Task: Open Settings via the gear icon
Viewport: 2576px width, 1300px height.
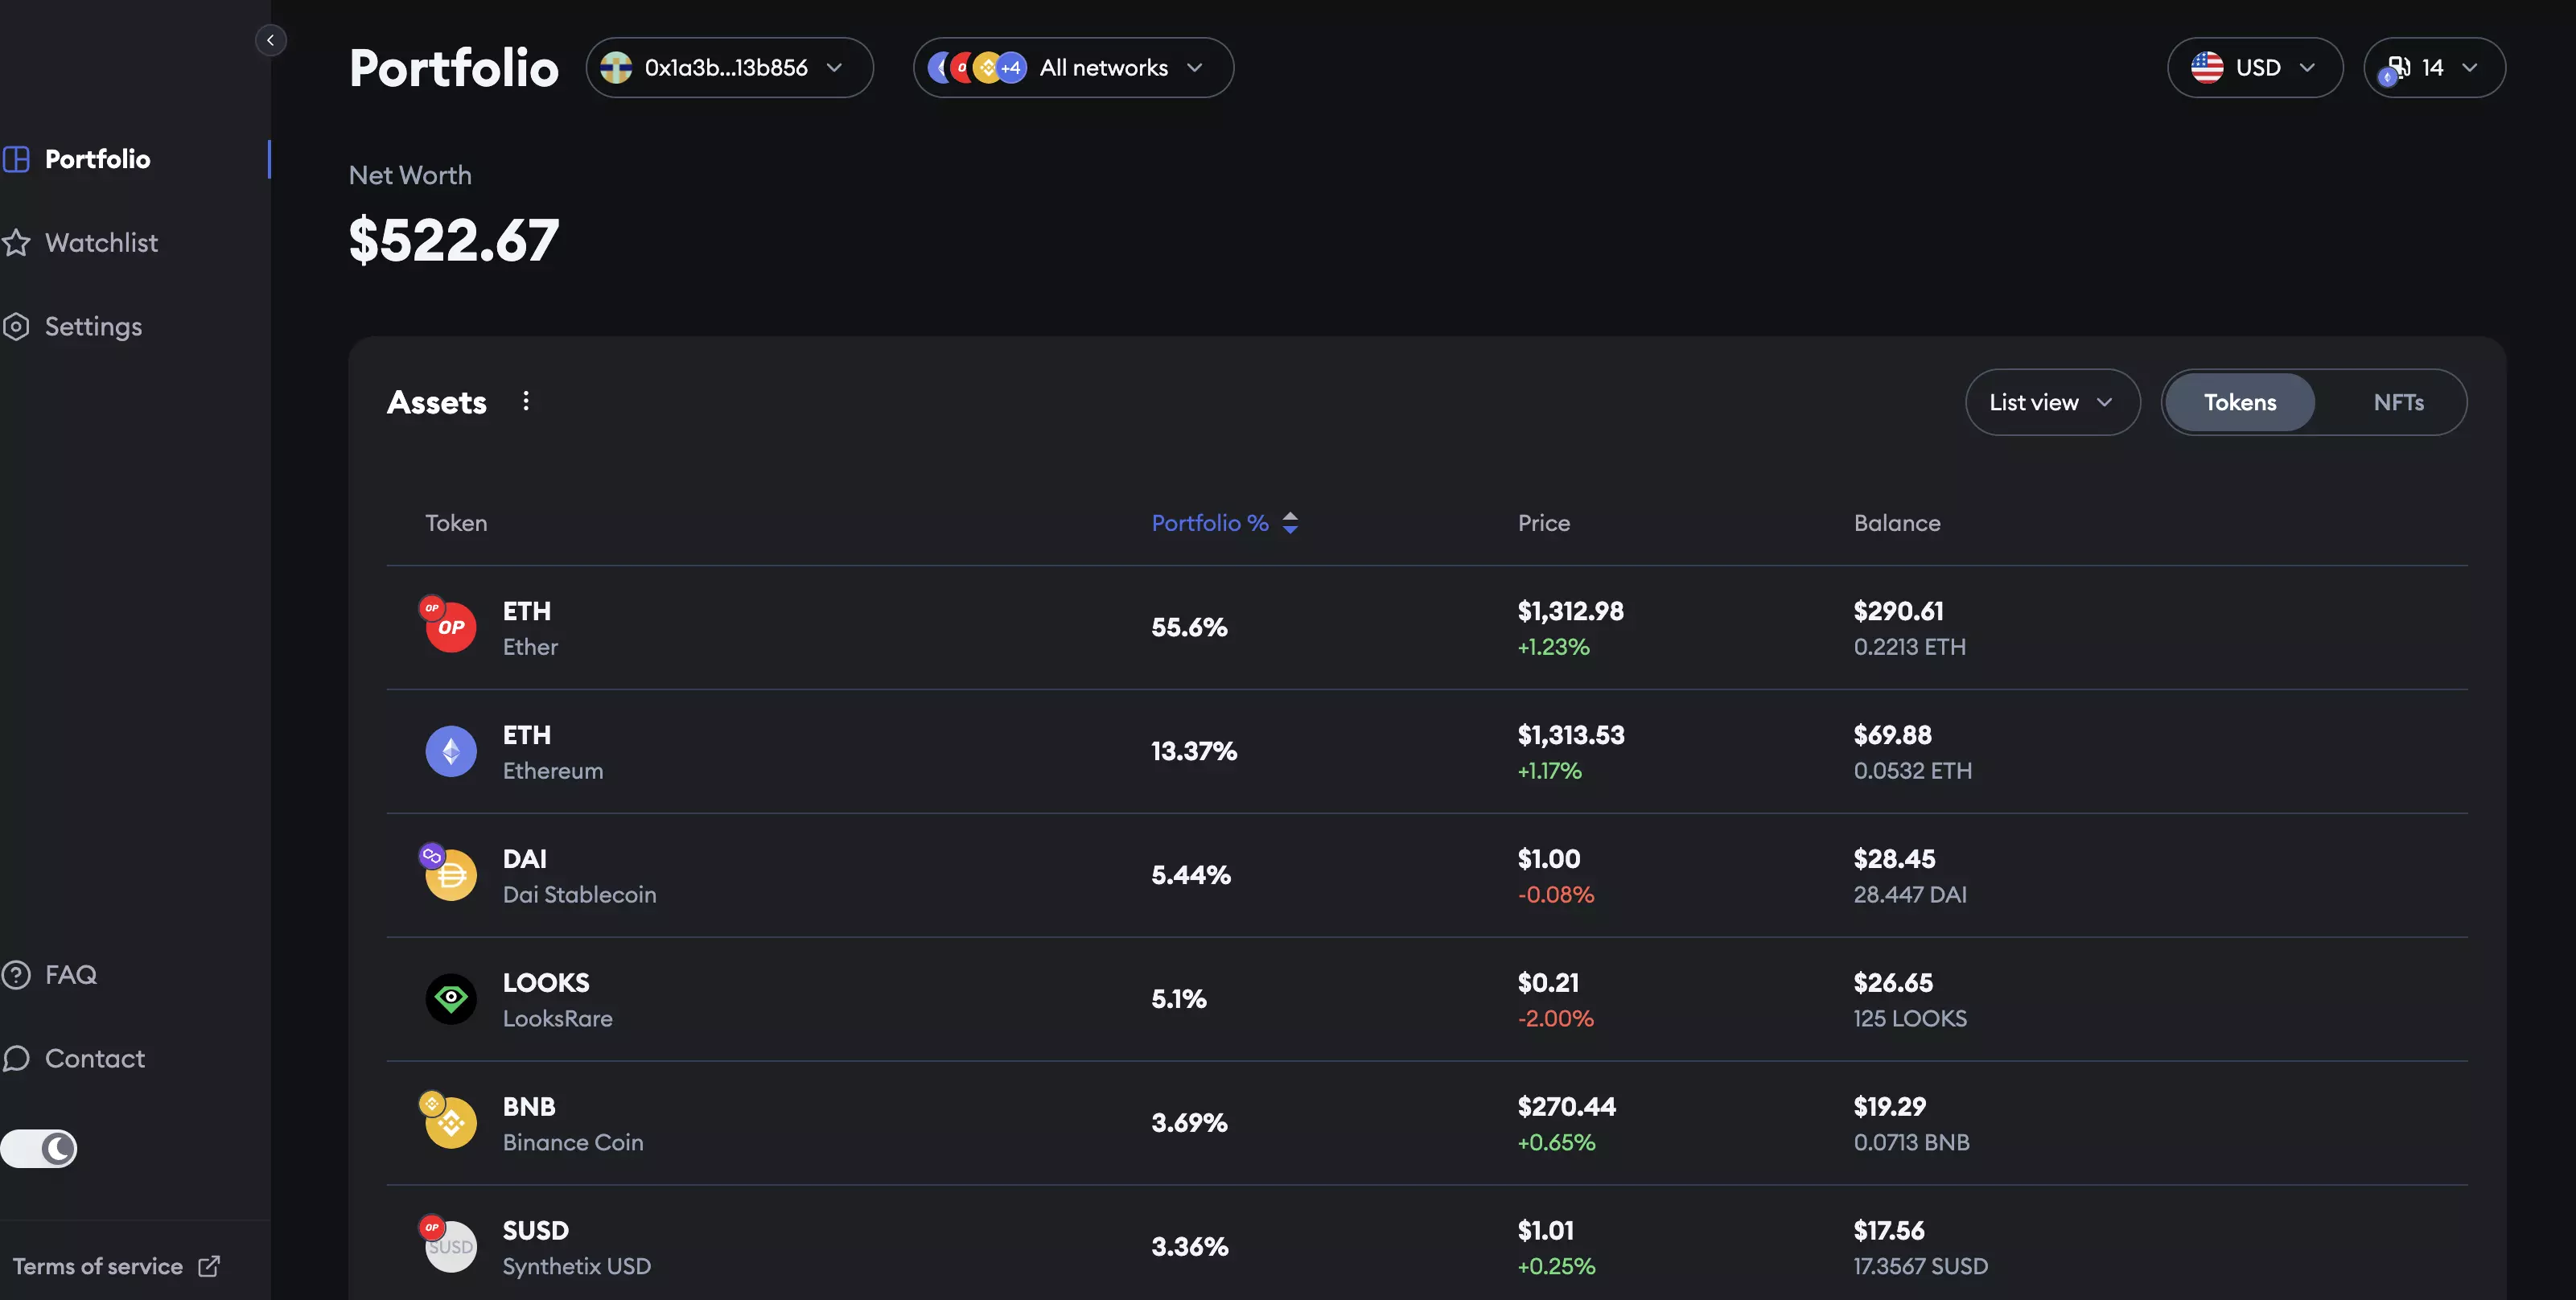Action: click(16, 327)
